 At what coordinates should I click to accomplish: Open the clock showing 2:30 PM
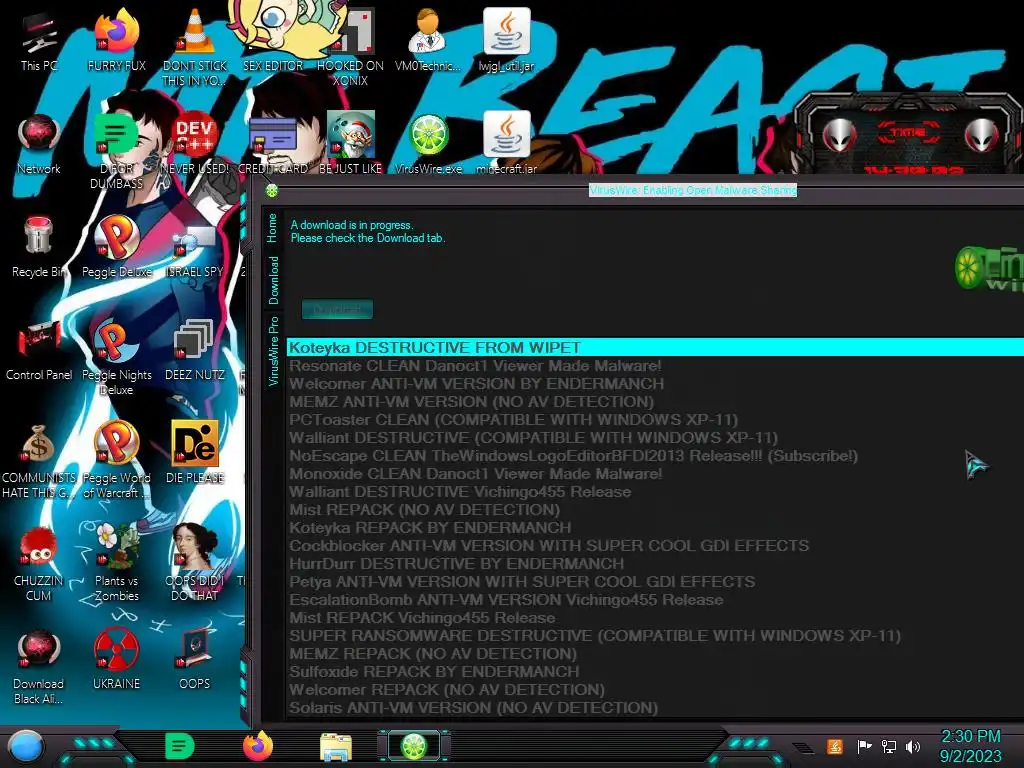coord(970,746)
